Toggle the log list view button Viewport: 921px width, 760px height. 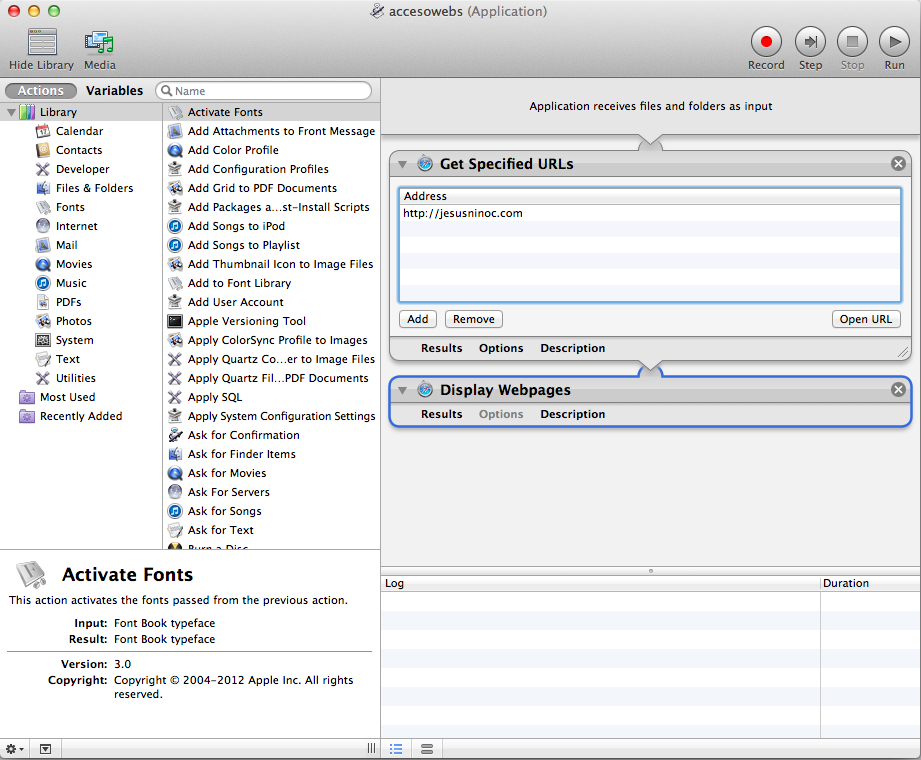[x=396, y=749]
